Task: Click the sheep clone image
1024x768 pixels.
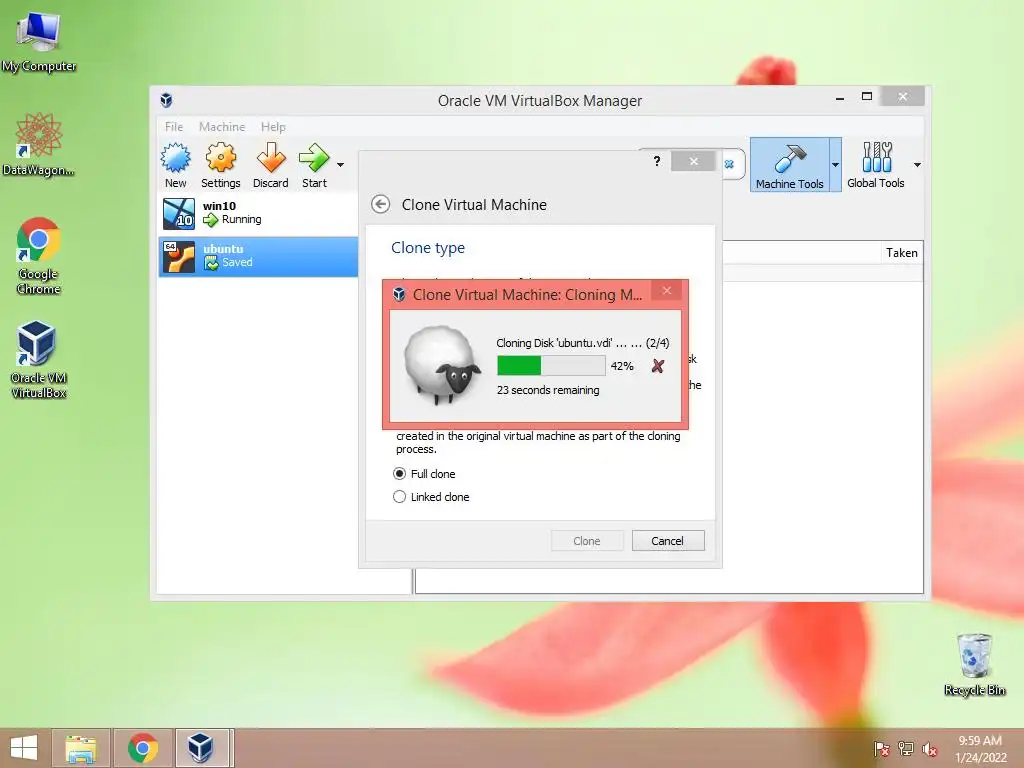Action: pyautogui.click(x=442, y=366)
